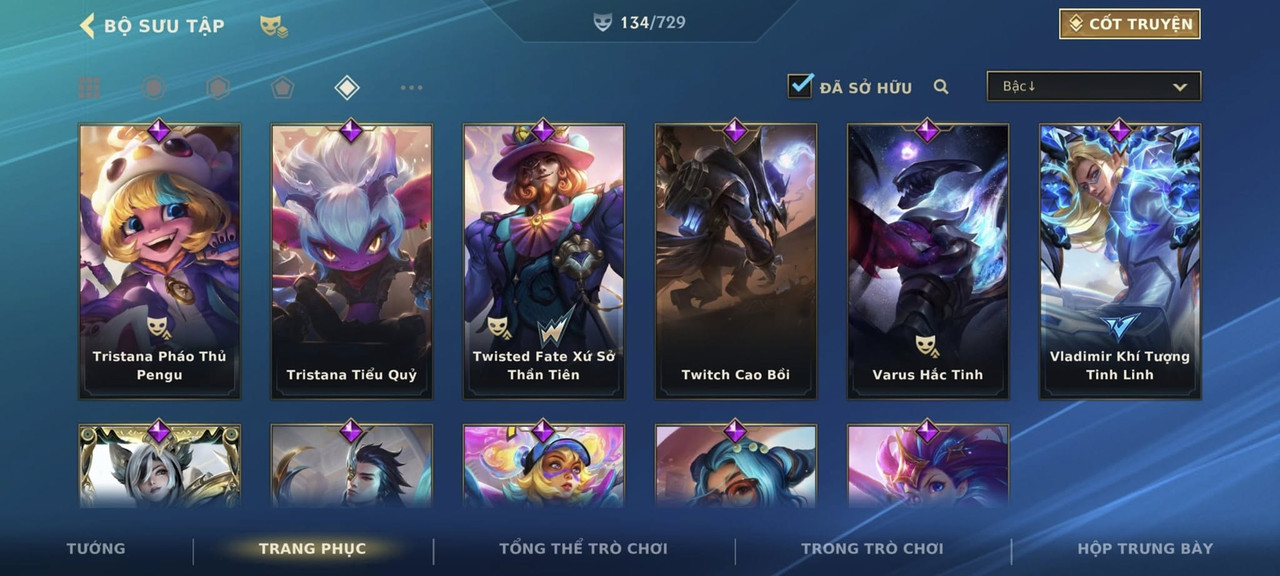The height and width of the screenshot is (576, 1280).
Task: Select the hexagon rarity filter icon
Action: point(218,88)
